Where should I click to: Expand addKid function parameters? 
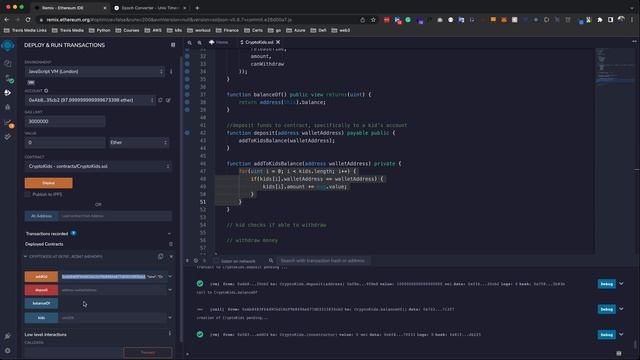(x=170, y=276)
